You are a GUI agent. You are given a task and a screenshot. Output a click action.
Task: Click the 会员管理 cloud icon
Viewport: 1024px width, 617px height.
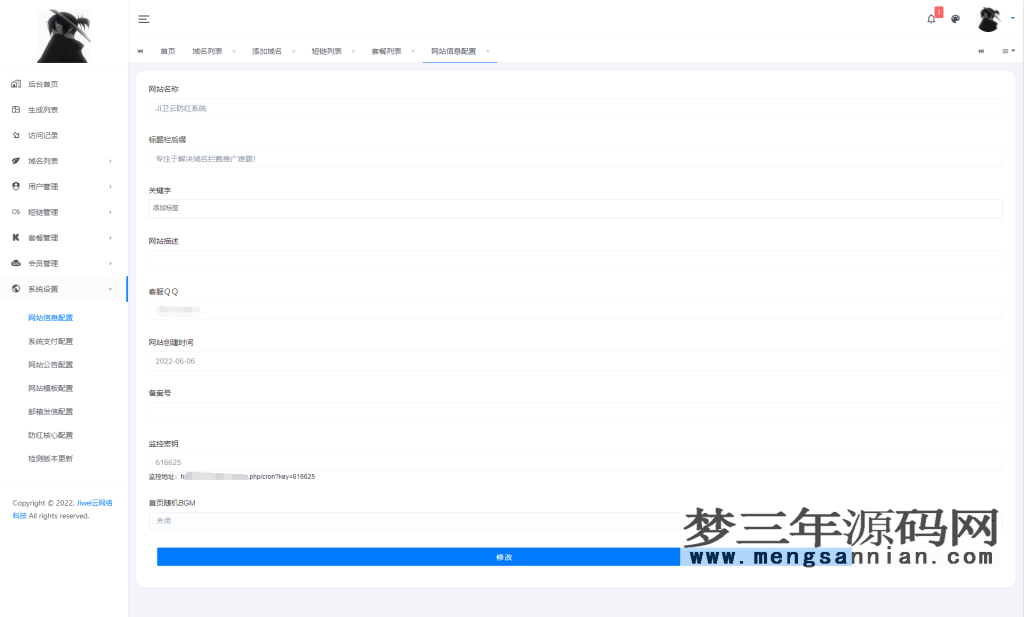[x=14, y=262]
